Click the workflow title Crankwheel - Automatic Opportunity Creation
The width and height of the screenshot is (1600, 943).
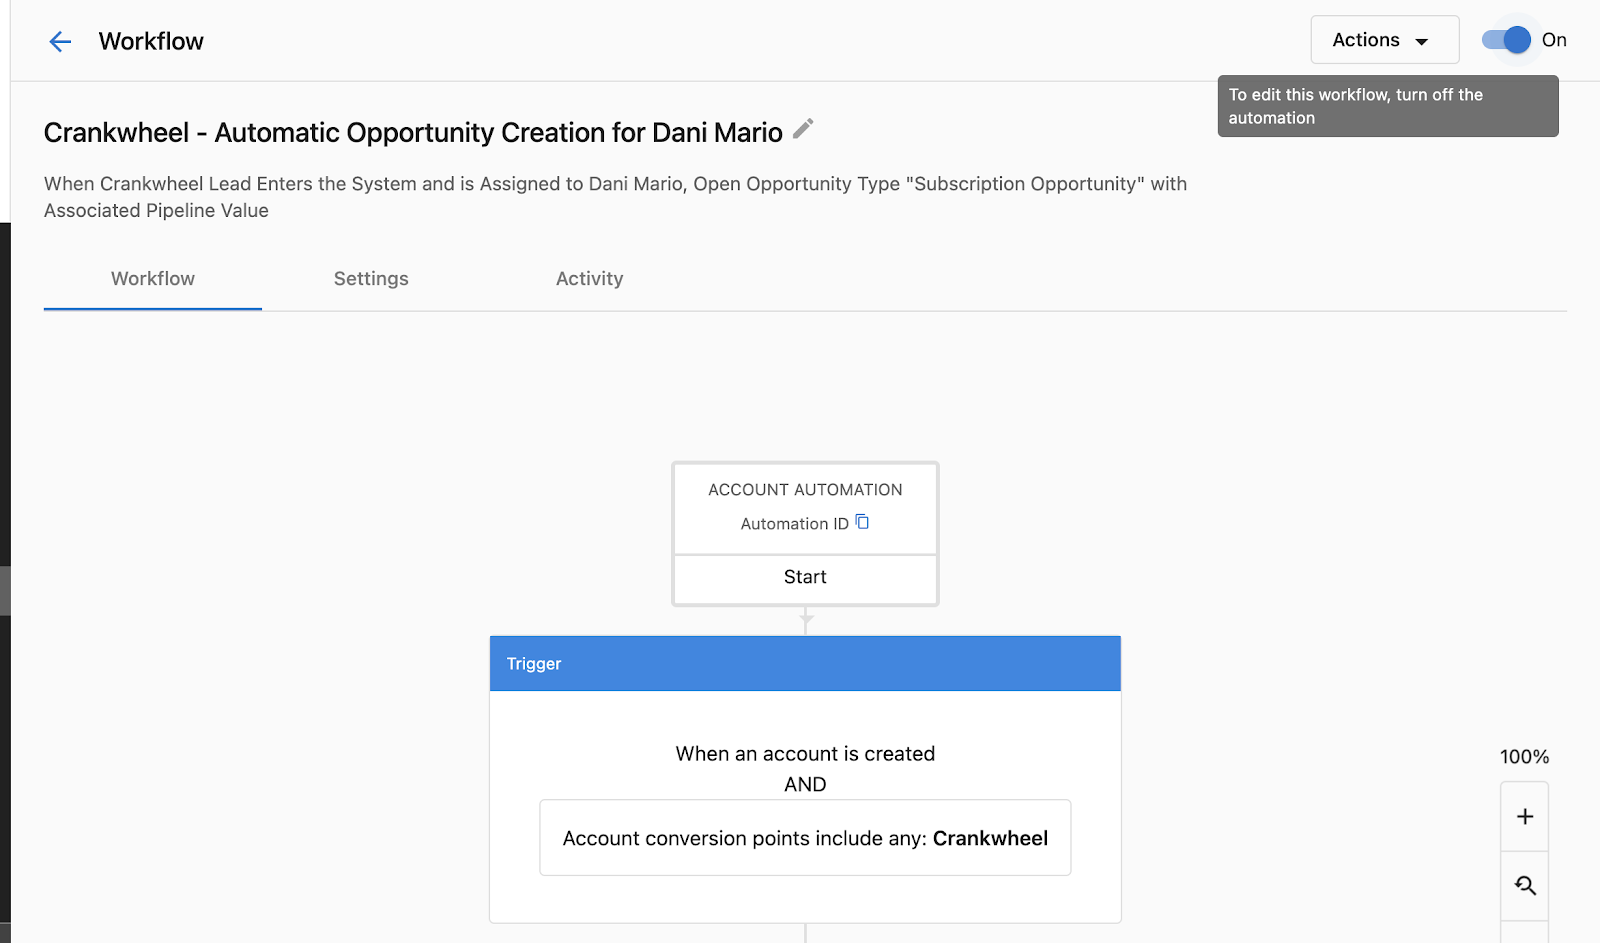pyautogui.click(x=413, y=133)
